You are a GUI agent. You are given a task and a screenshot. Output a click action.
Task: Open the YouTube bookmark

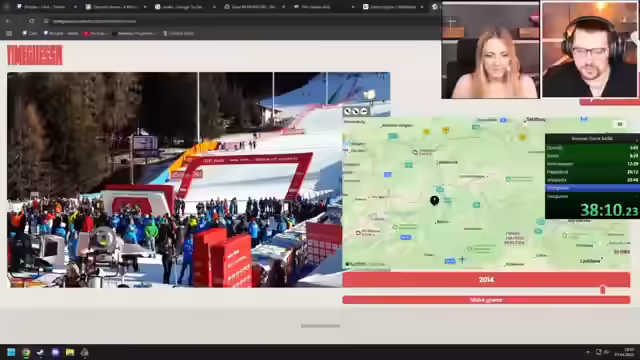click(x=95, y=33)
